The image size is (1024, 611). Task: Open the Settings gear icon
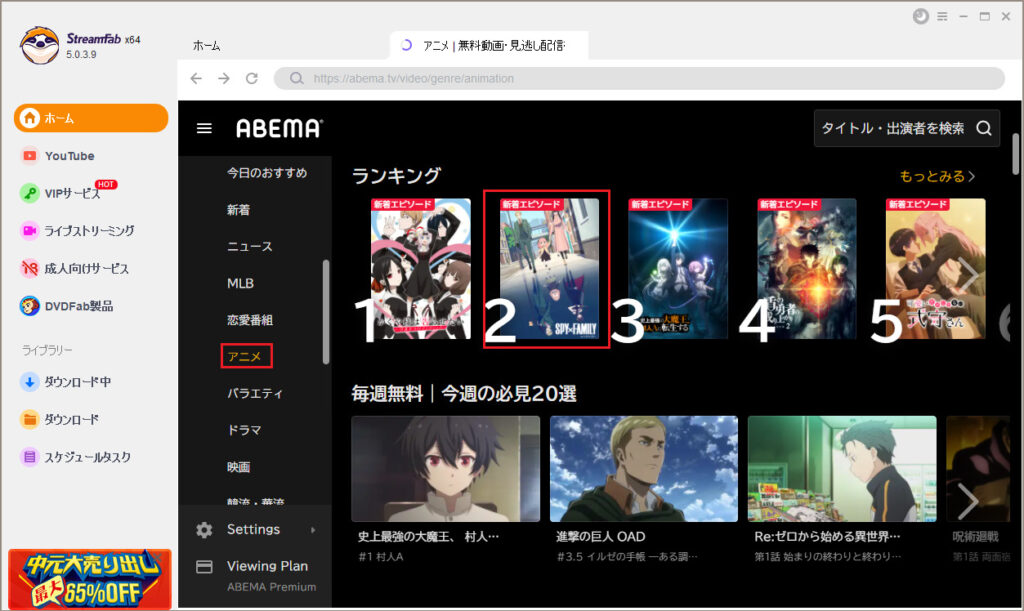click(x=204, y=530)
